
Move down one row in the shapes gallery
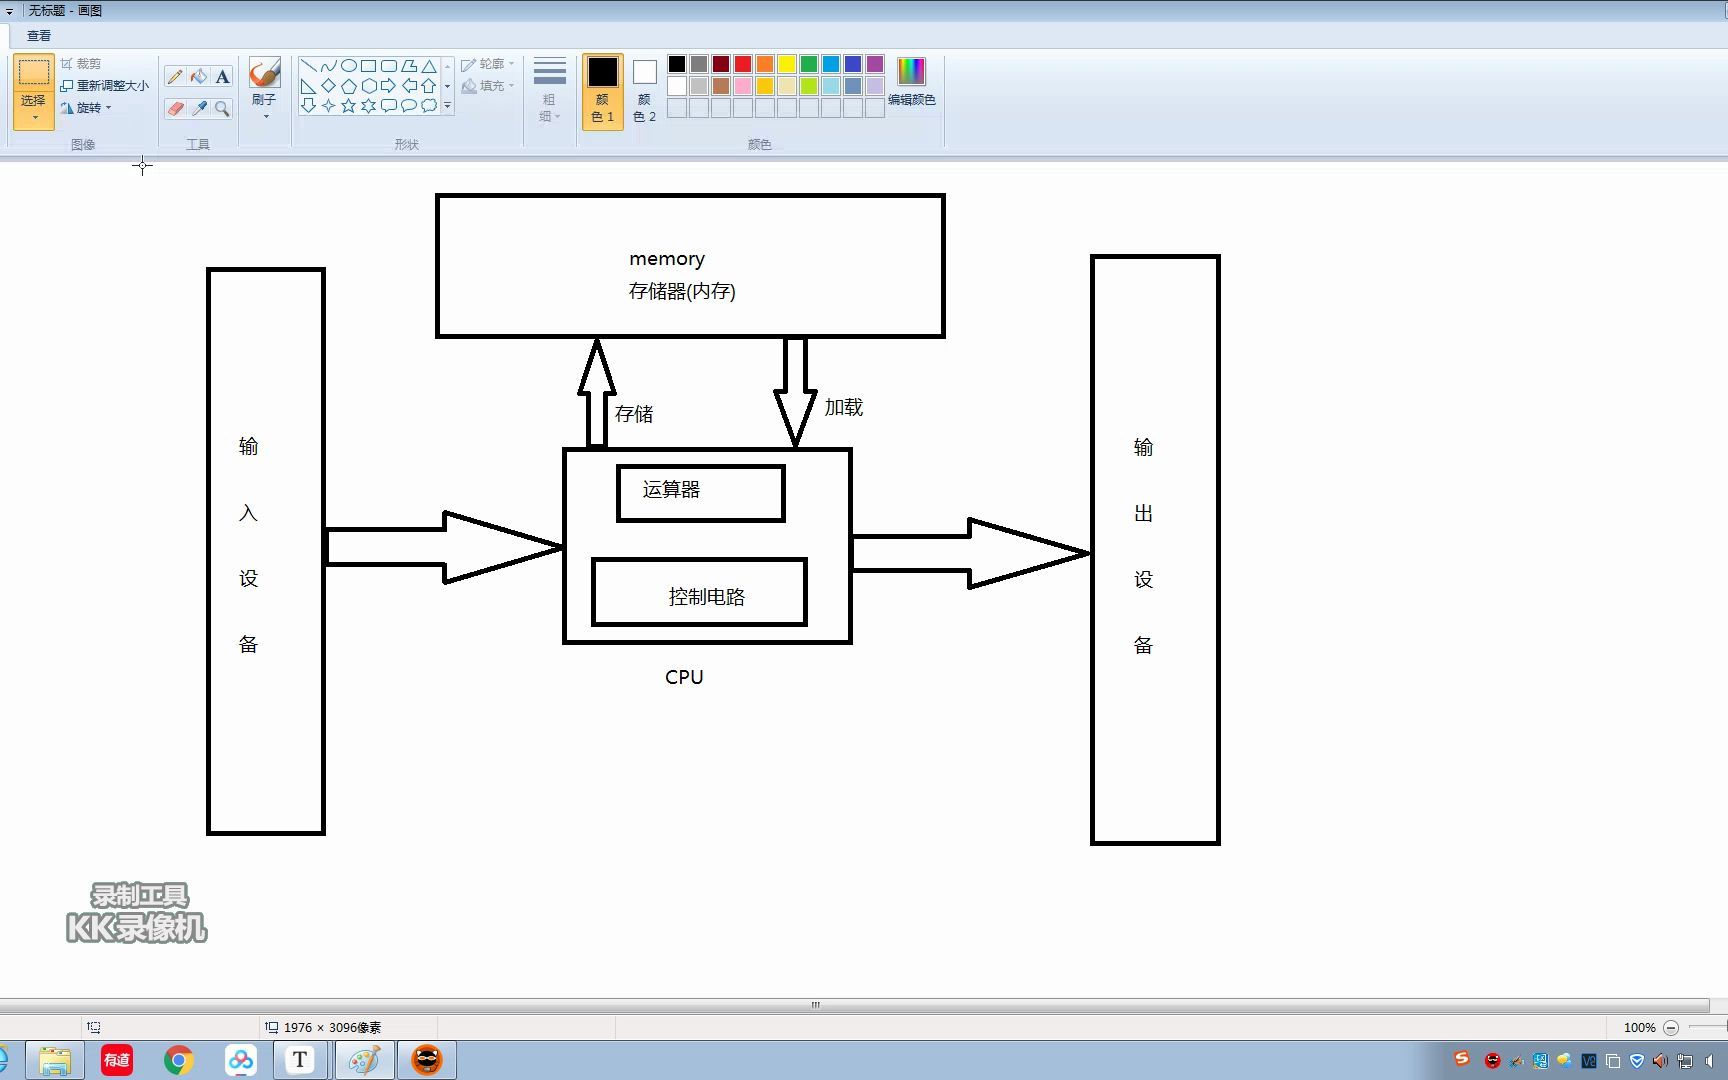point(447,86)
